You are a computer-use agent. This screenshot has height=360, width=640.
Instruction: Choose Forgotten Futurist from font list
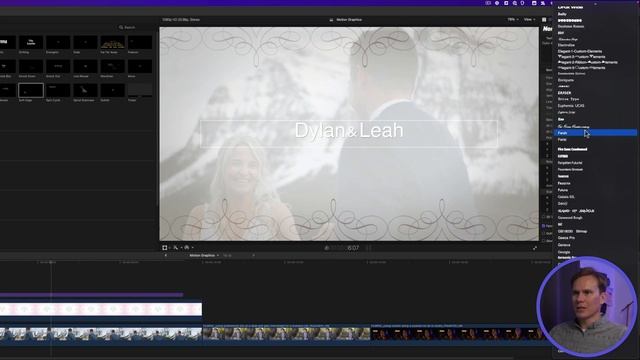(570, 163)
